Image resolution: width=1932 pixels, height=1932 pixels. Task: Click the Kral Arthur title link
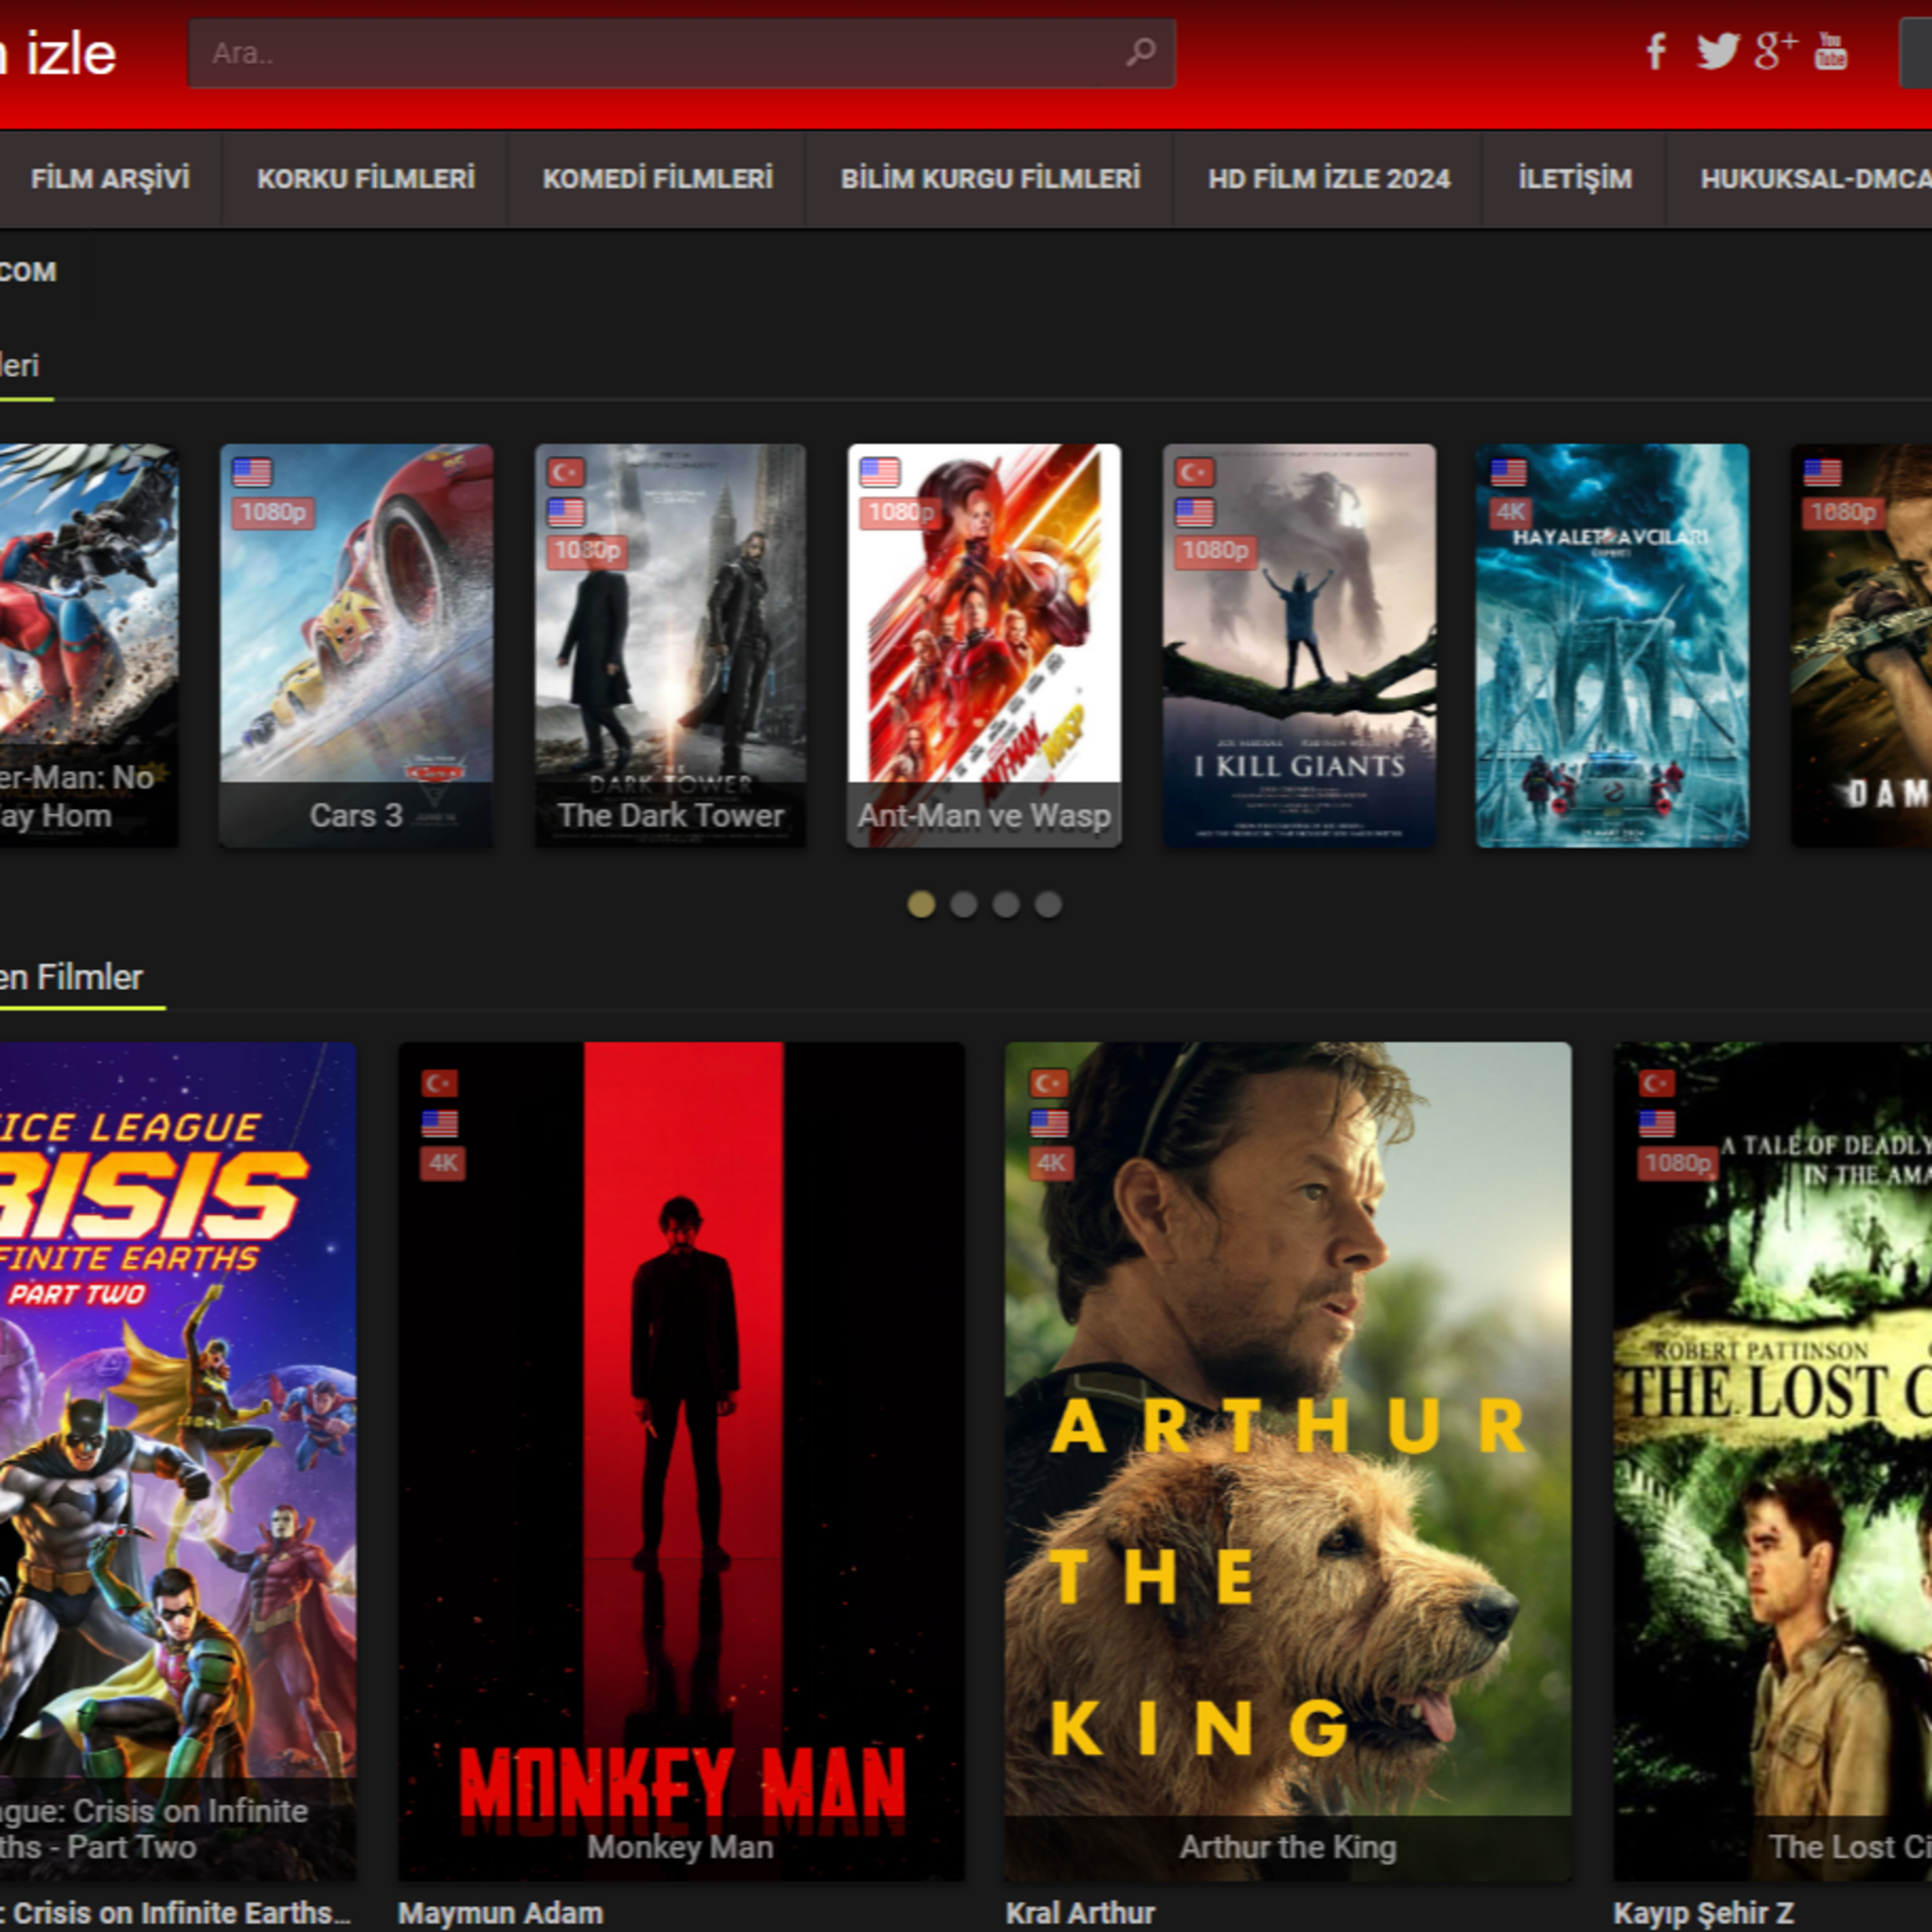coord(1080,1913)
